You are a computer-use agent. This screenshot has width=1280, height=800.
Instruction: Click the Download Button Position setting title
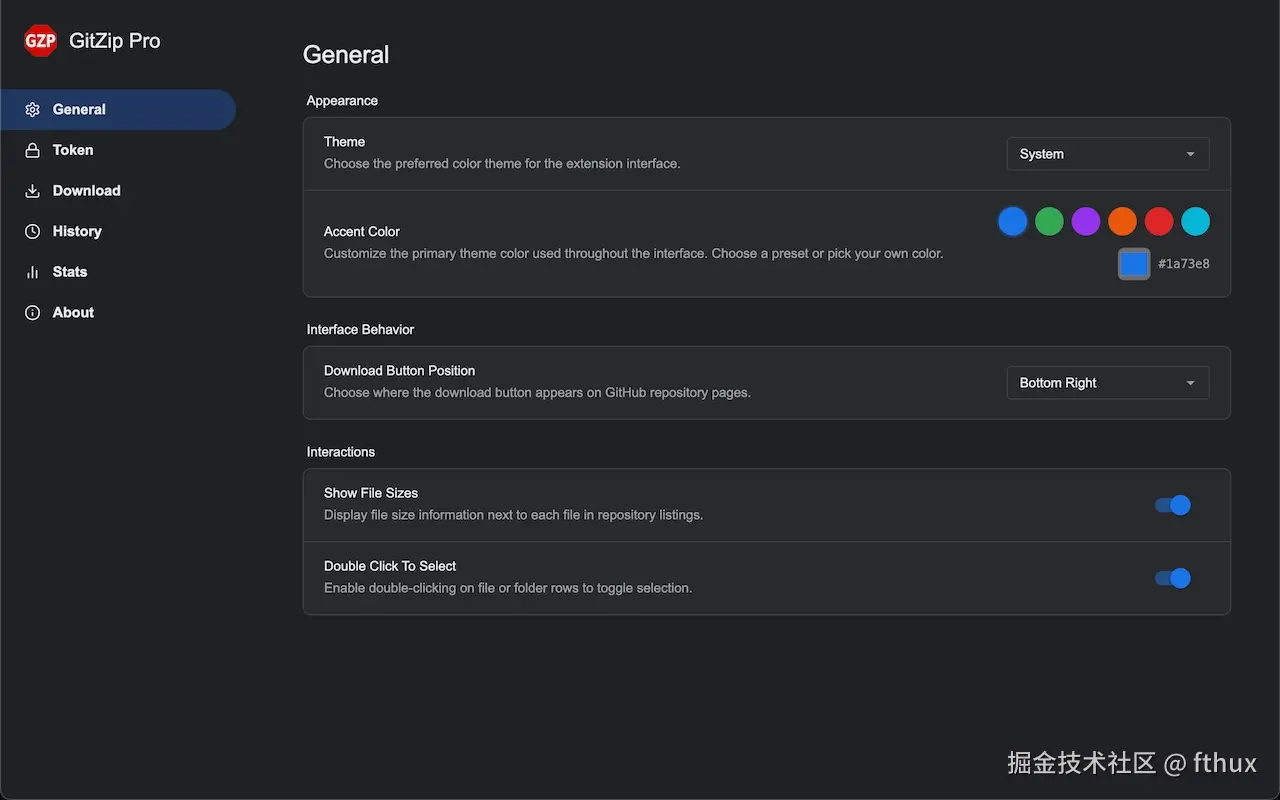click(x=400, y=371)
